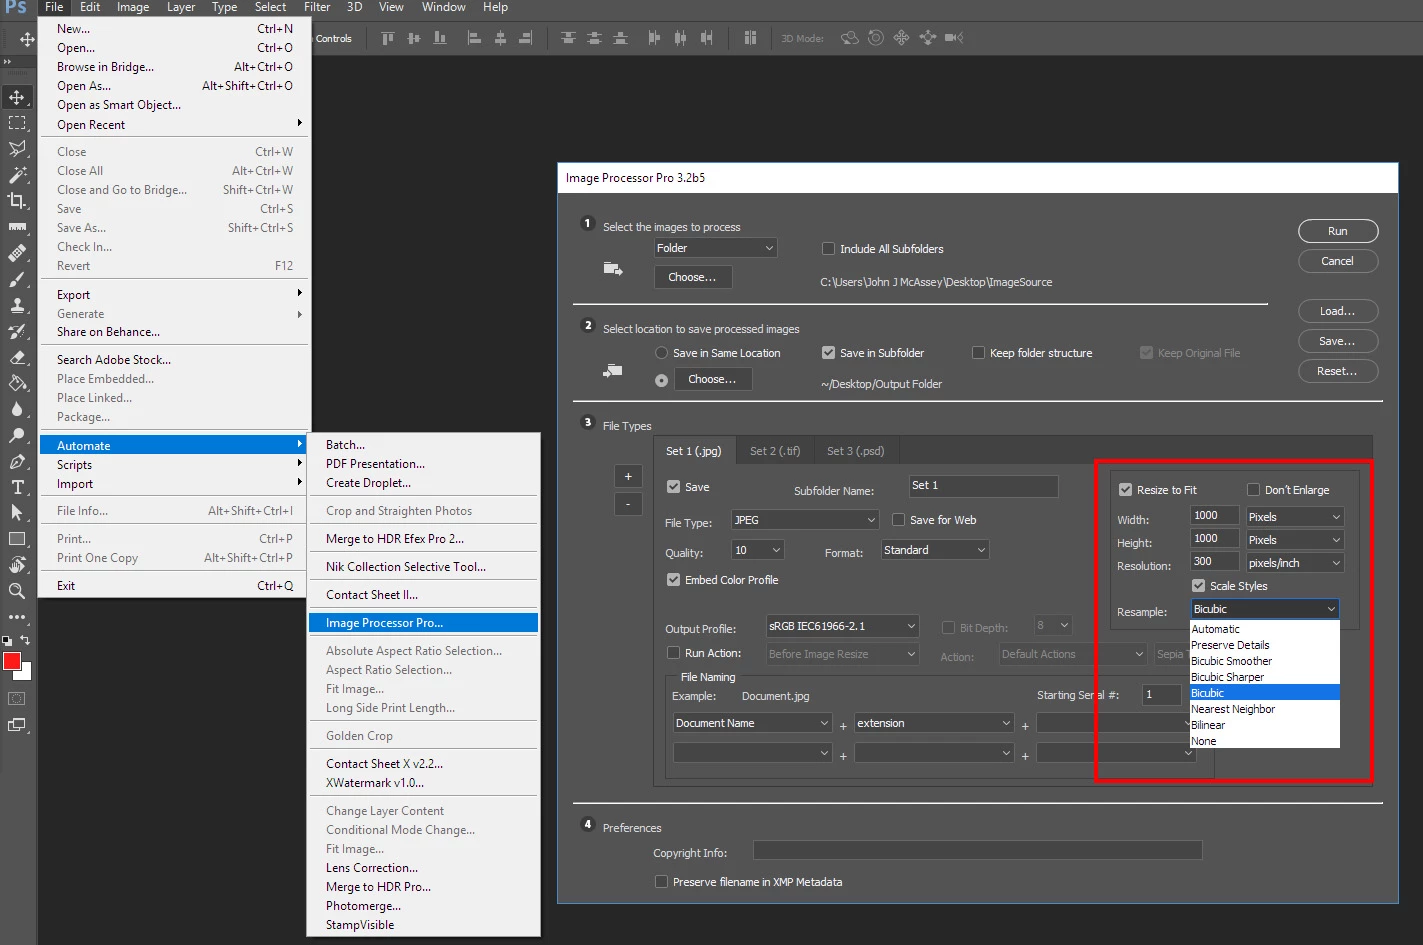Select the Save in Same Location radio
Screen dimensions: 1423x945
(661, 353)
